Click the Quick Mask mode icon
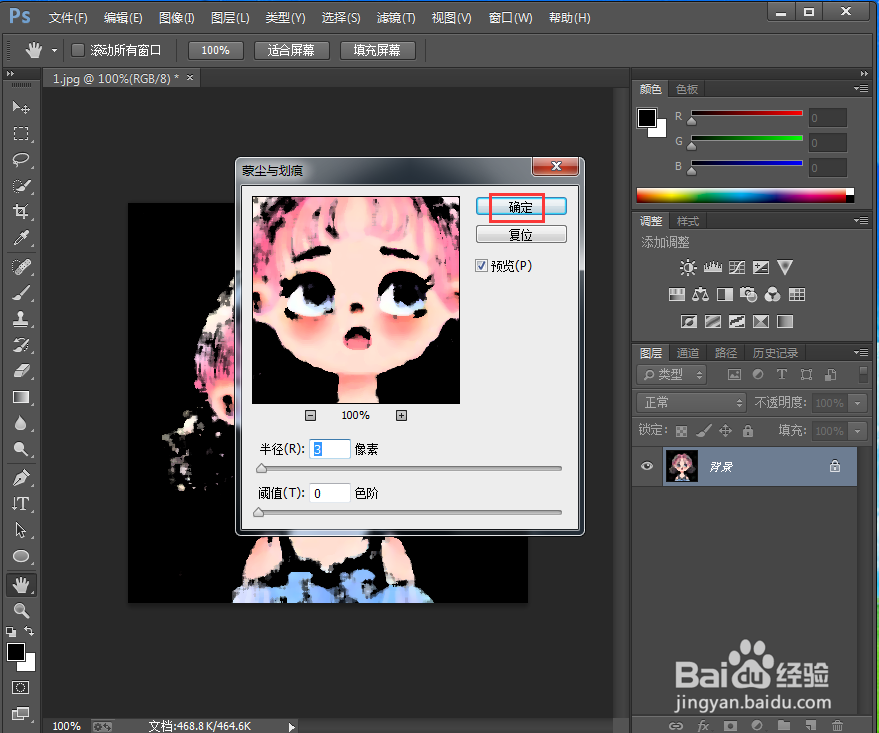This screenshot has width=879, height=733. (x=21, y=688)
